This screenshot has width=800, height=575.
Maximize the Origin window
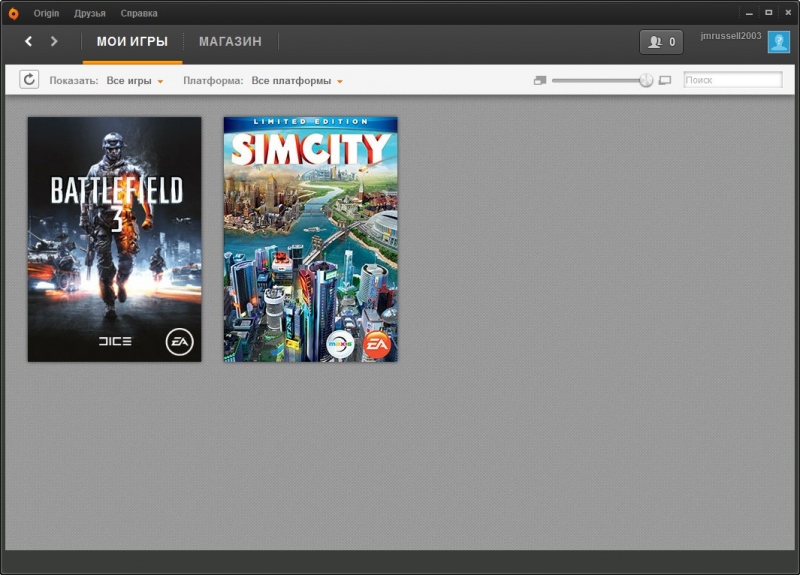(x=768, y=13)
